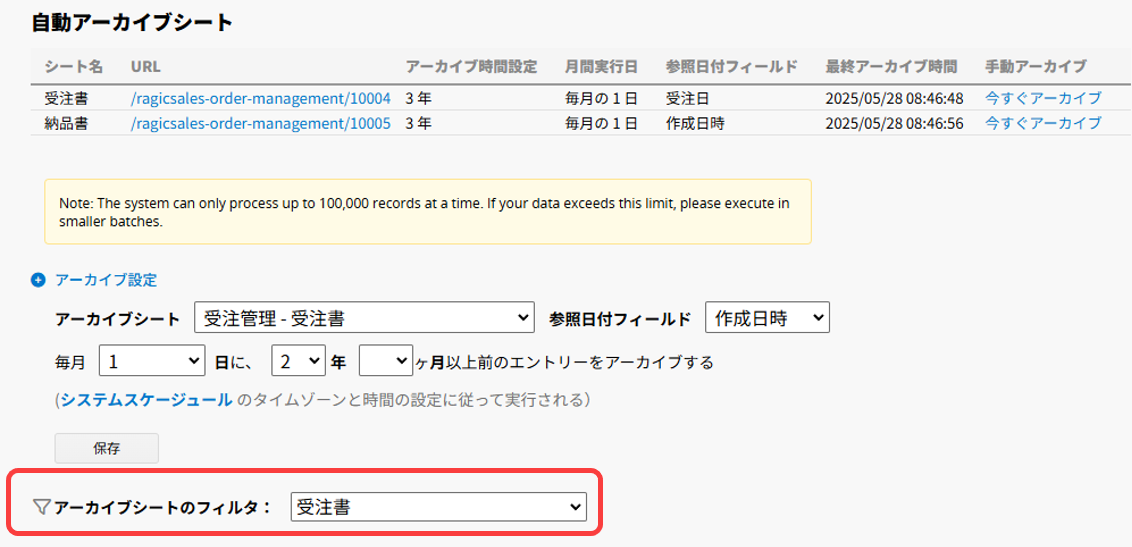
Task: Open the システムスケジュール link
Action: click(147, 399)
